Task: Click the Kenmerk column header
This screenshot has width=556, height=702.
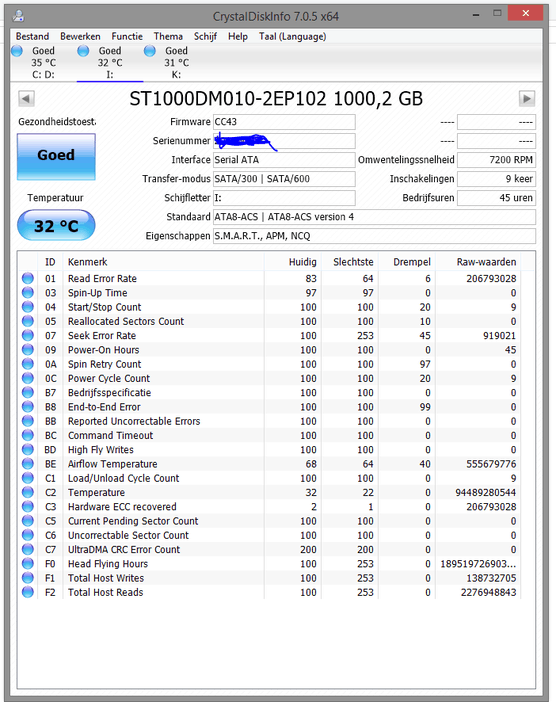Action: pyautogui.click(x=163, y=262)
